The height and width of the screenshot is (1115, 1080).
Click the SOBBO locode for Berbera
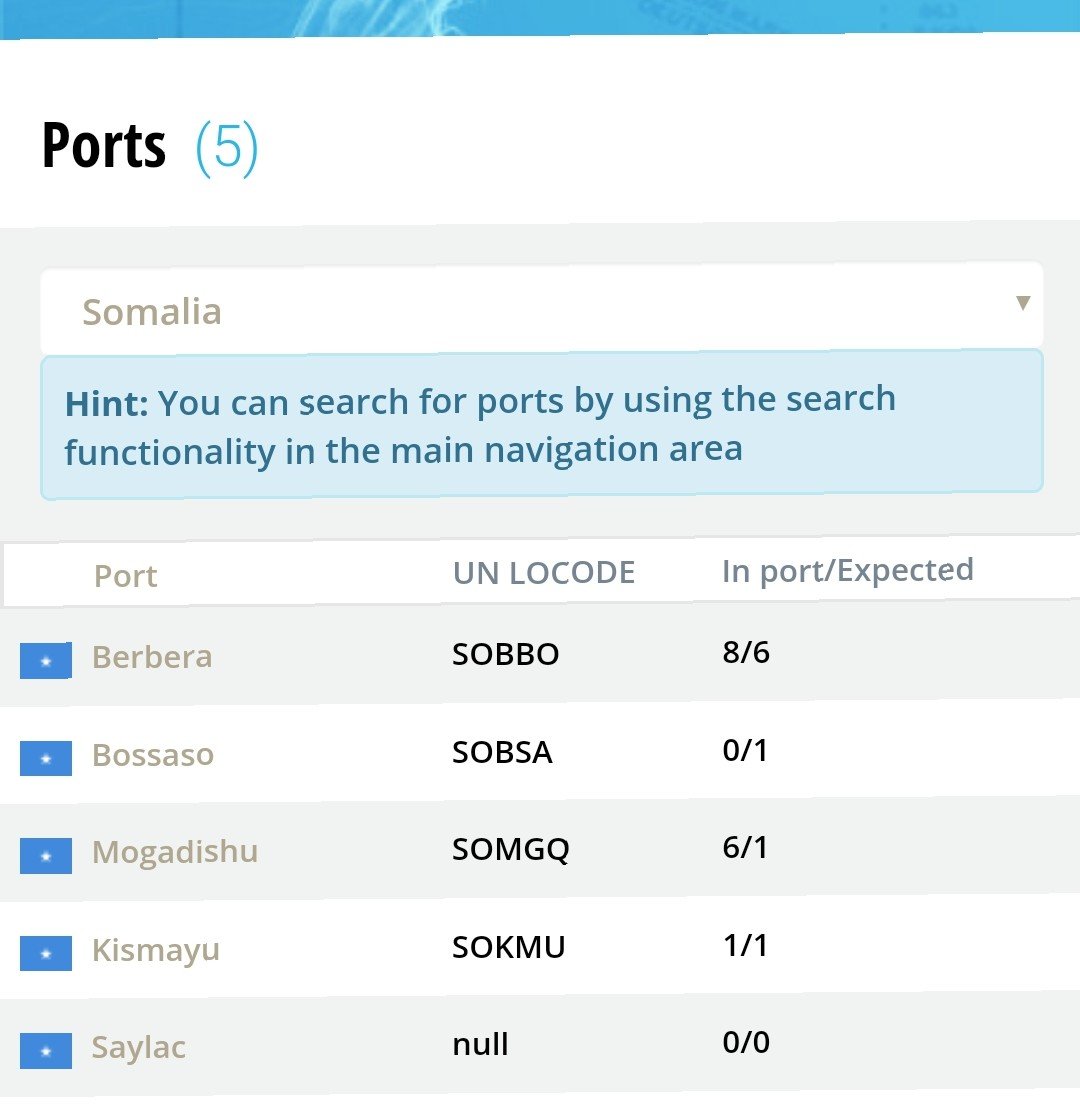pos(506,654)
